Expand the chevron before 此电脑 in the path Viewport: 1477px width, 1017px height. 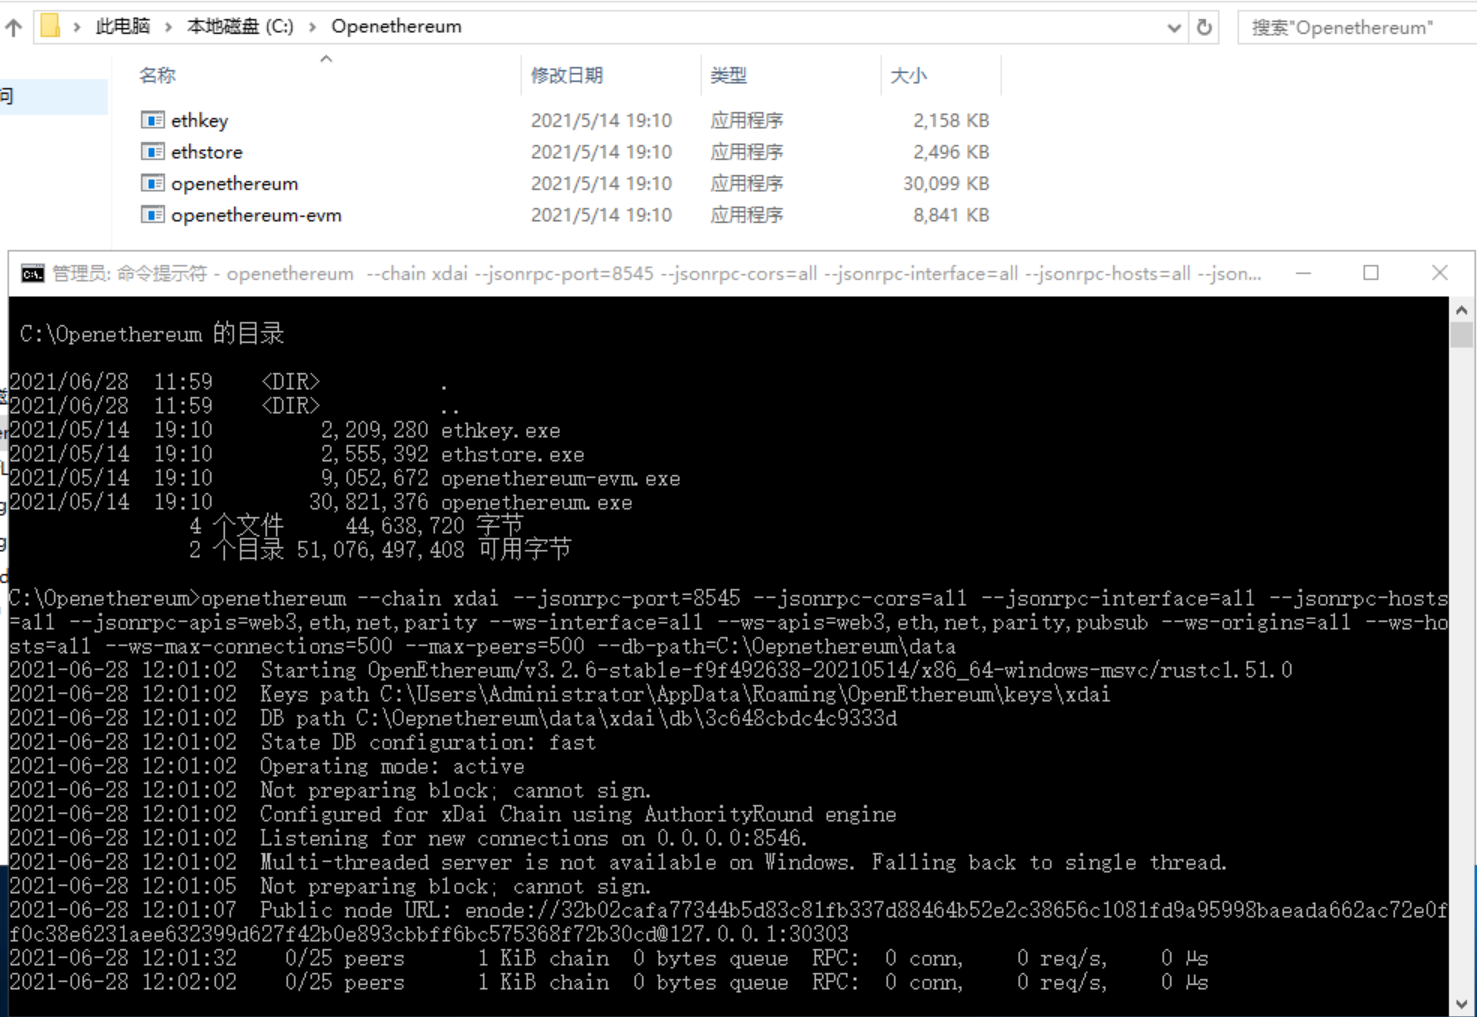pyautogui.click(x=77, y=27)
